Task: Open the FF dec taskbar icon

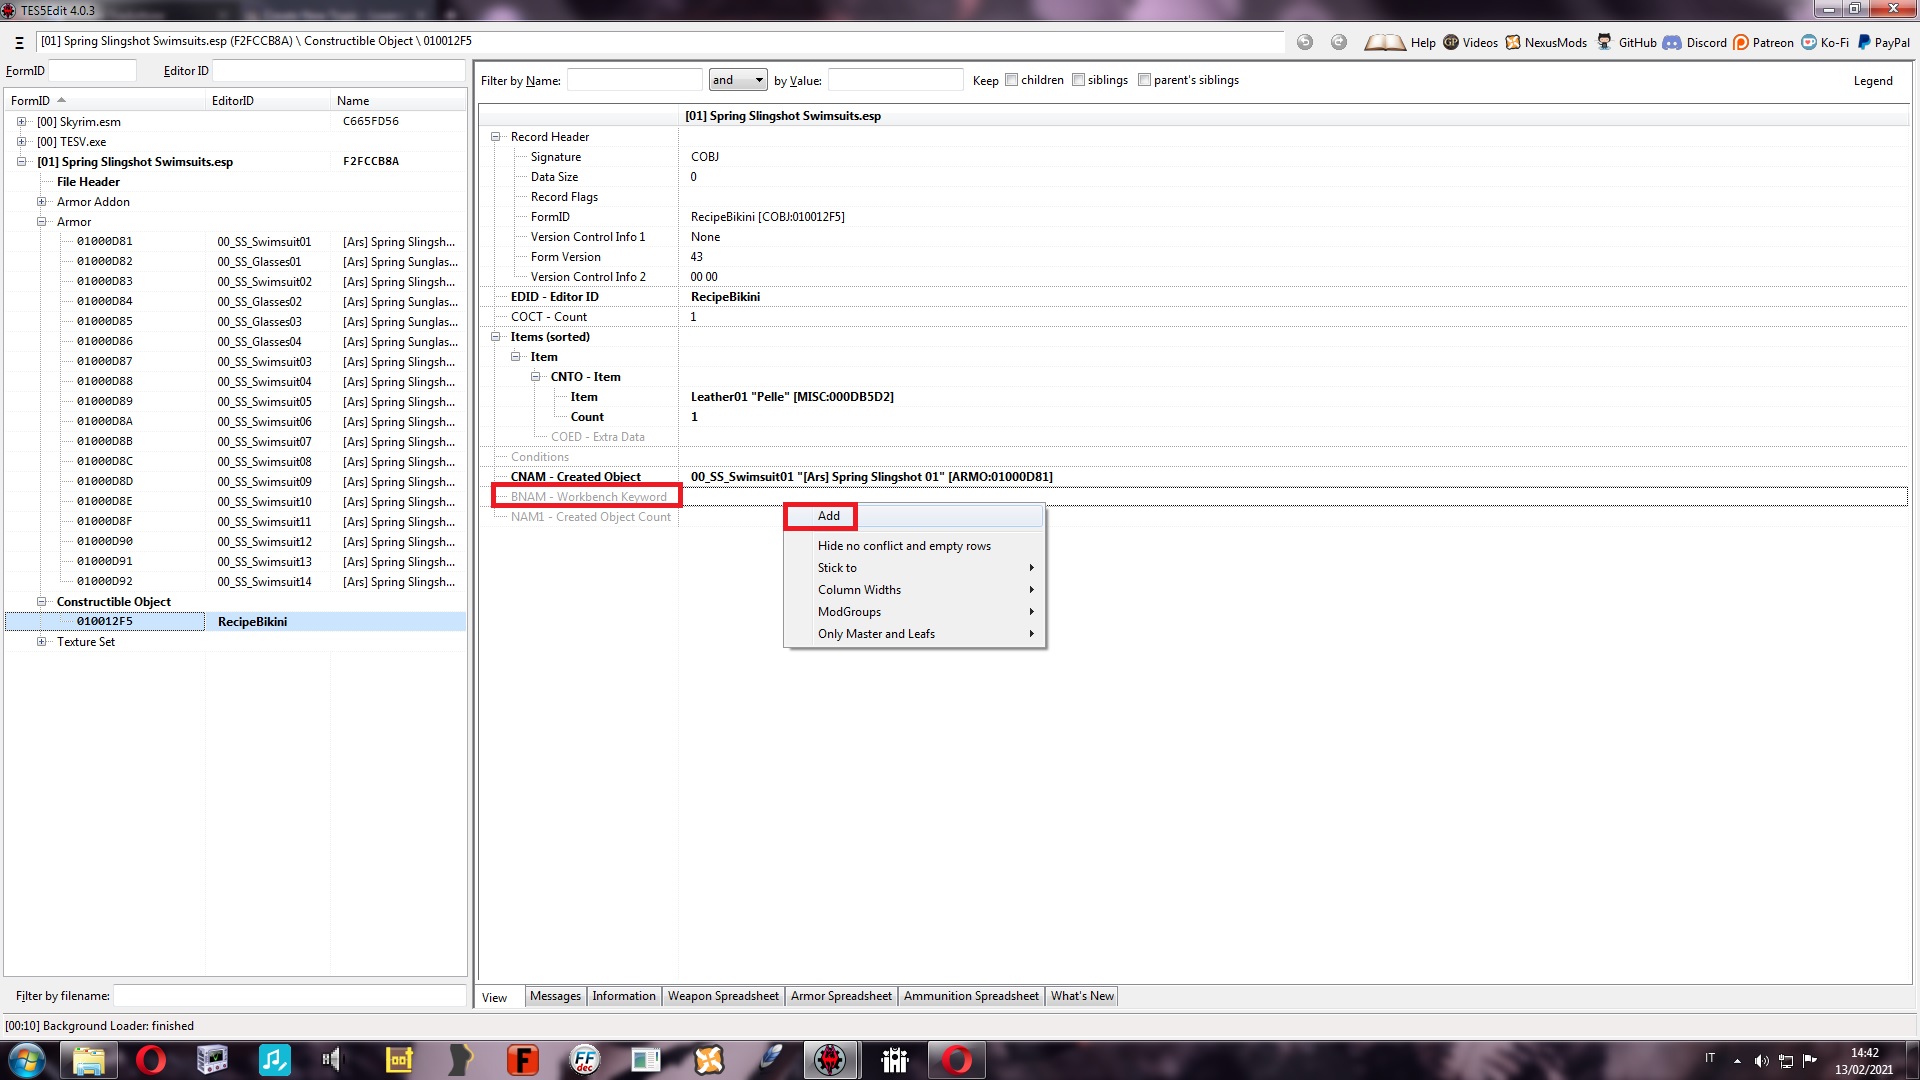Action: point(584,1060)
